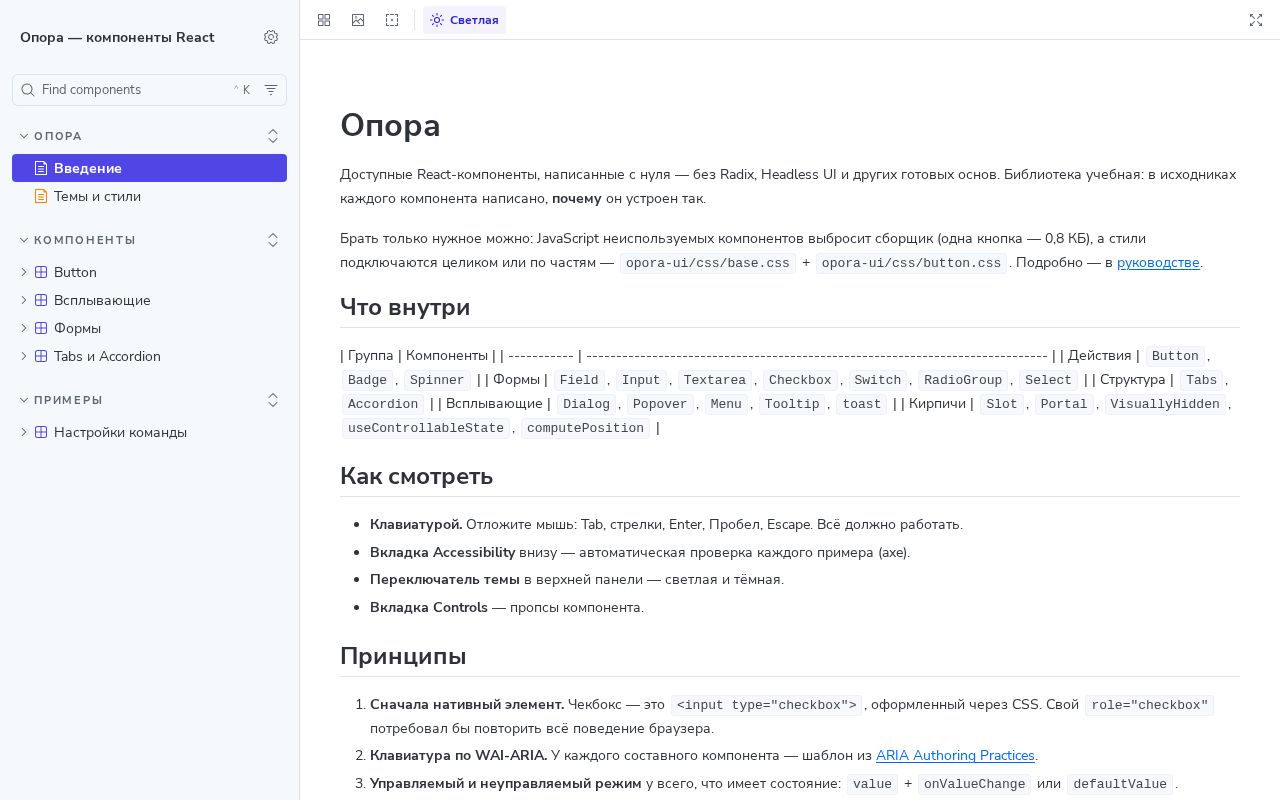Collapse the ОПОРА section chevron

24,136
